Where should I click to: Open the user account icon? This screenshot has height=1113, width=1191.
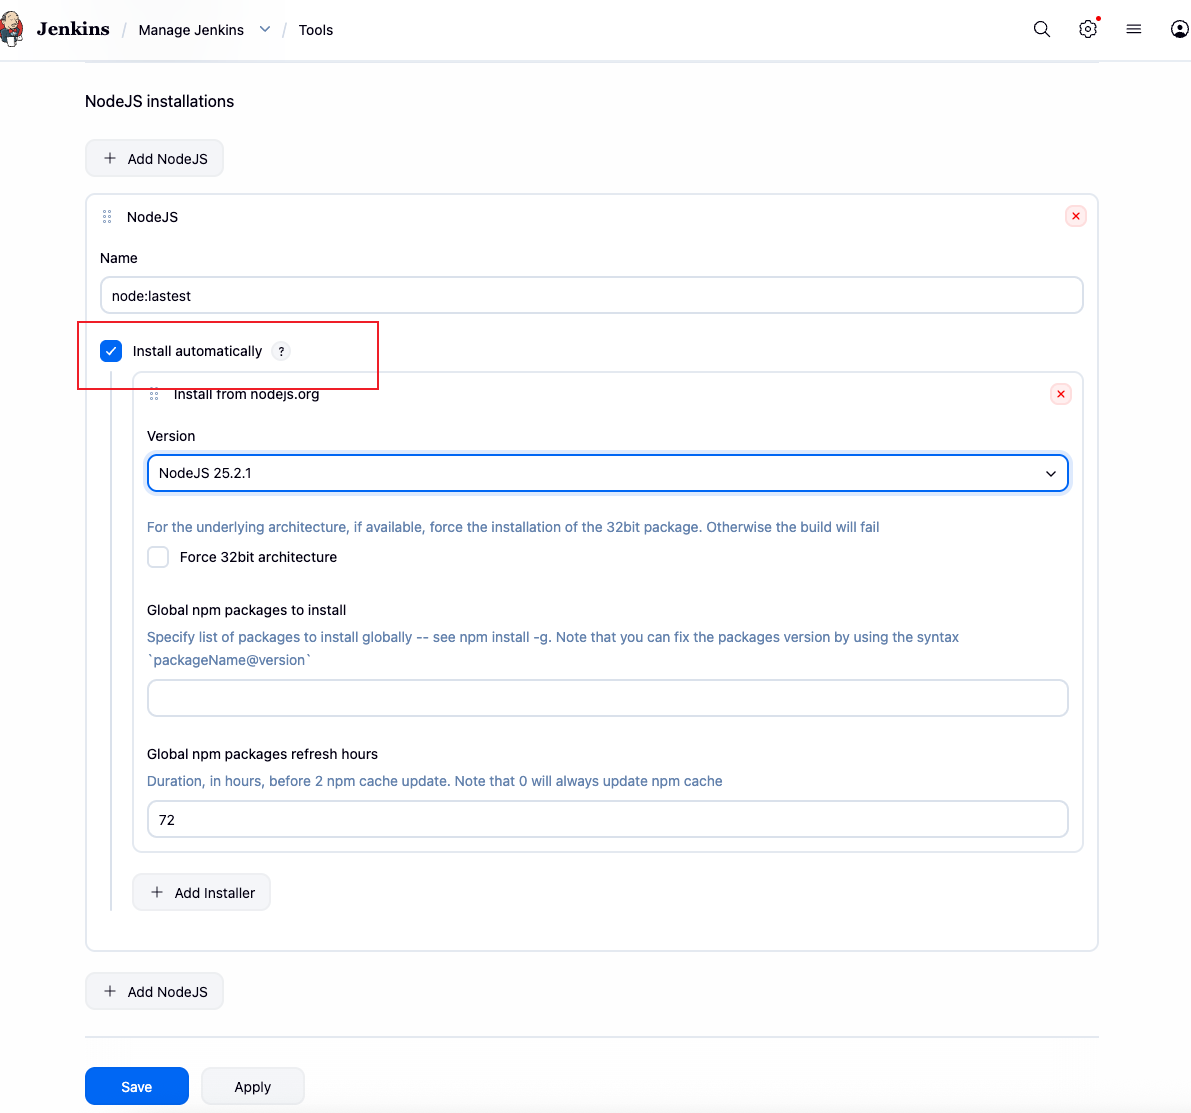[1179, 29]
